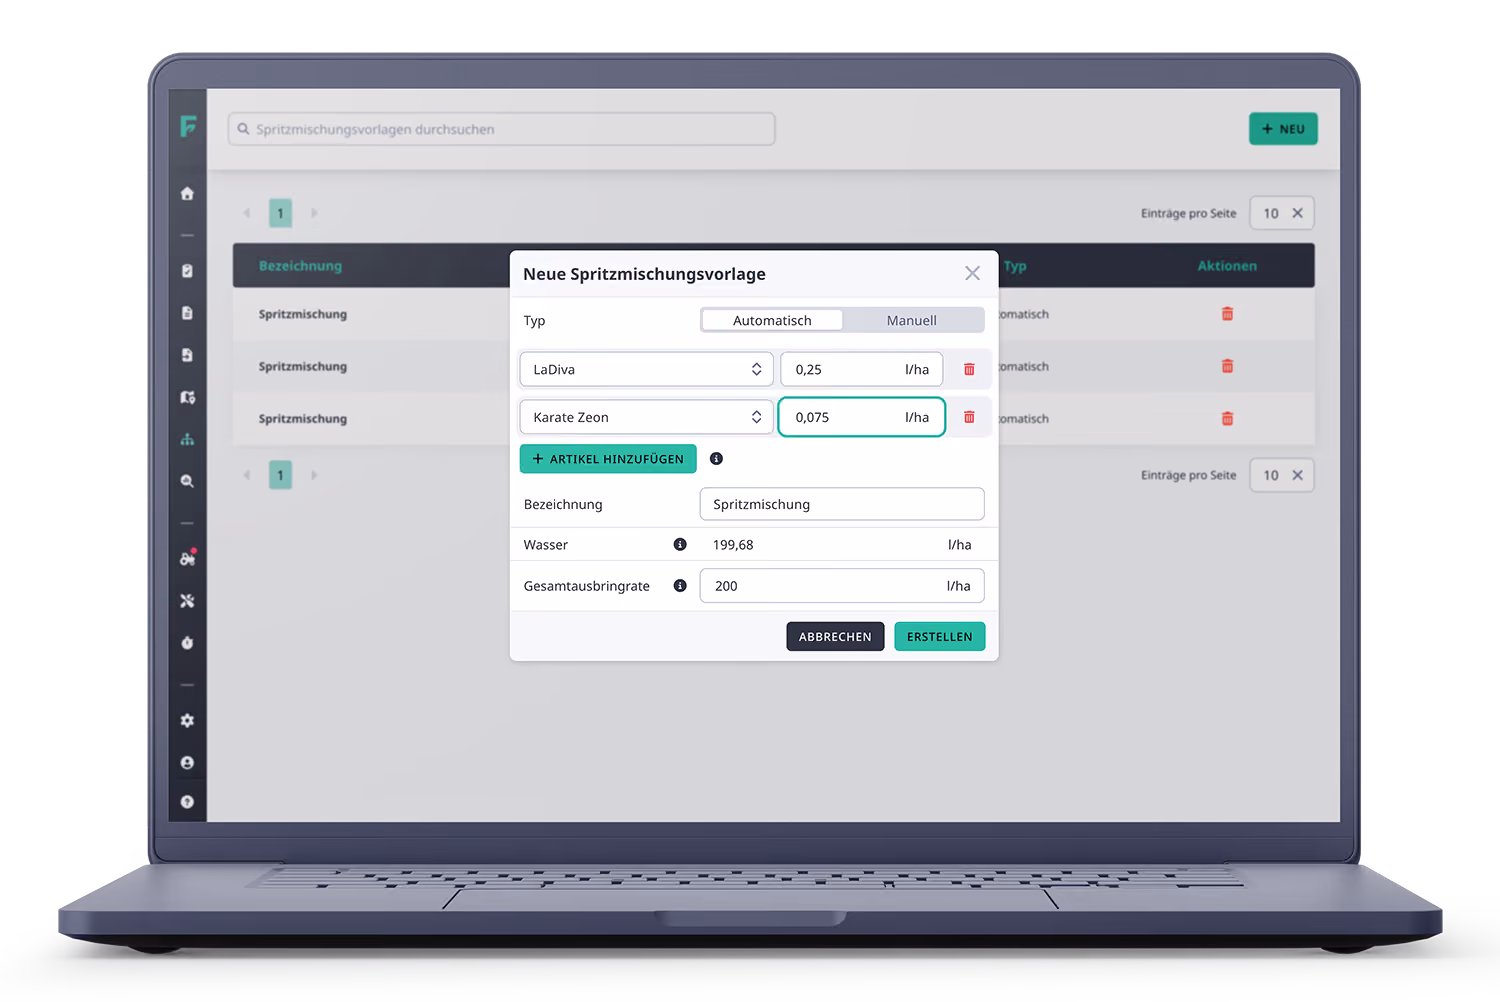Show info next to Artikel hinzufügen
This screenshot has height=1002, width=1500.
pyautogui.click(x=716, y=459)
